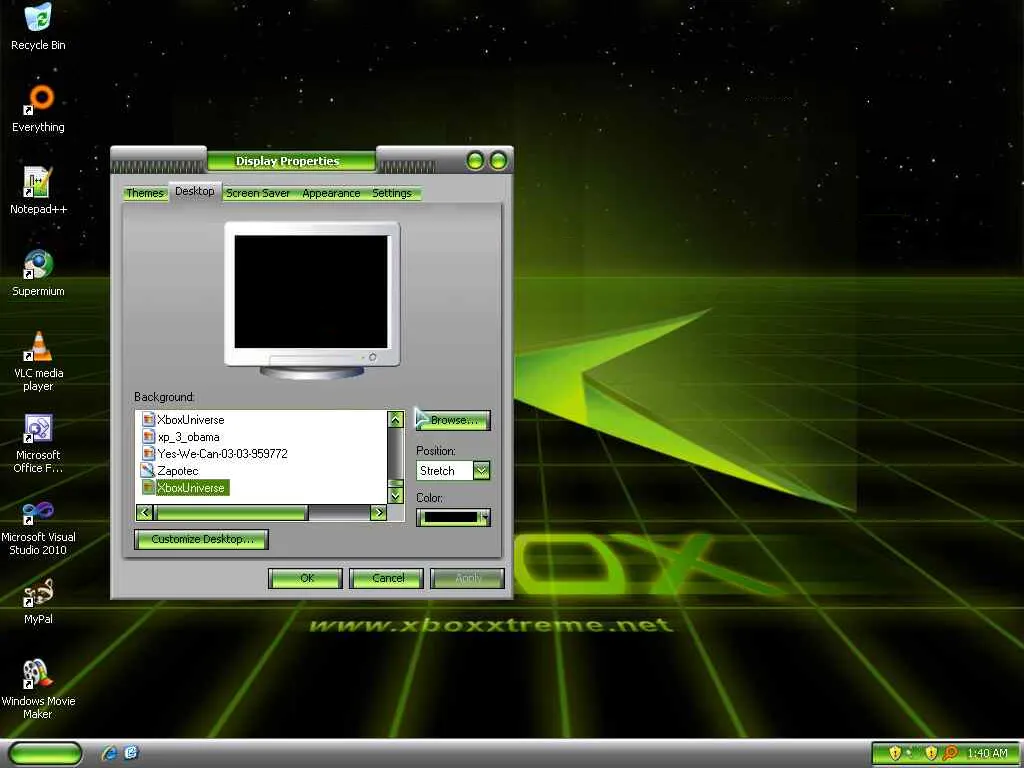Select the Zapotec background

[178, 471]
